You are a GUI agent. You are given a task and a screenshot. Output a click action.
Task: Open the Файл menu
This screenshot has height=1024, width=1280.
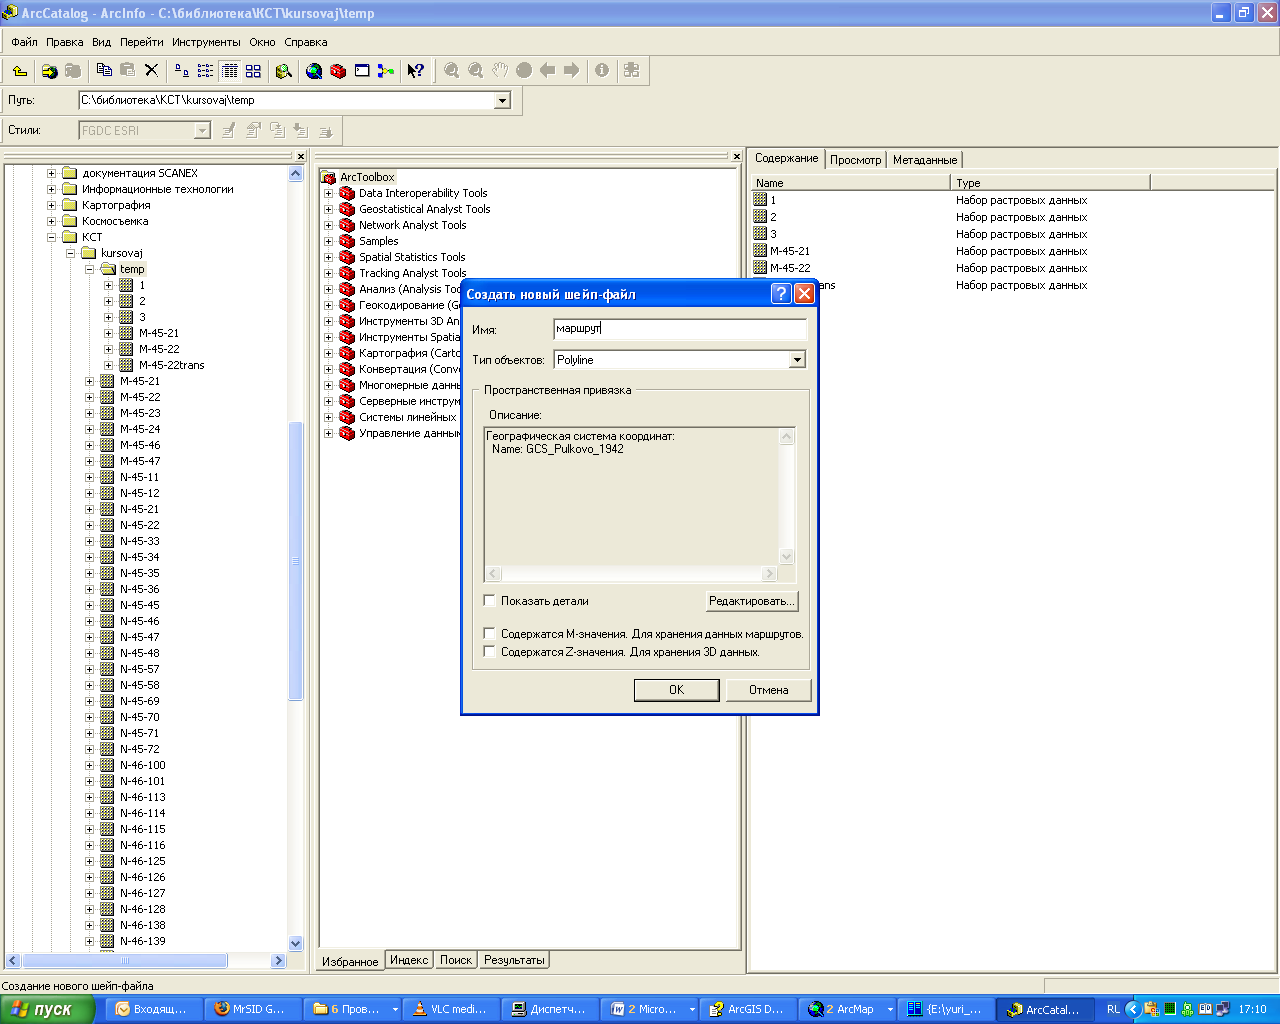coord(24,42)
